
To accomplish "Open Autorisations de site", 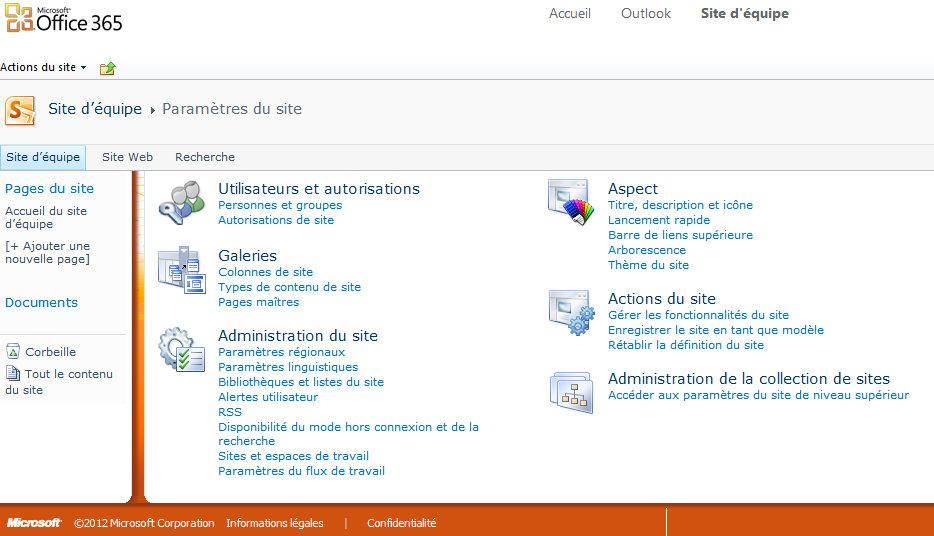I will [276, 220].
